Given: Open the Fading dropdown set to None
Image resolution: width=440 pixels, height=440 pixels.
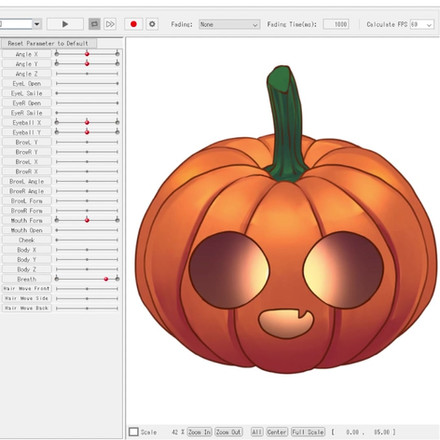Looking at the screenshot, I should [229, 24].
